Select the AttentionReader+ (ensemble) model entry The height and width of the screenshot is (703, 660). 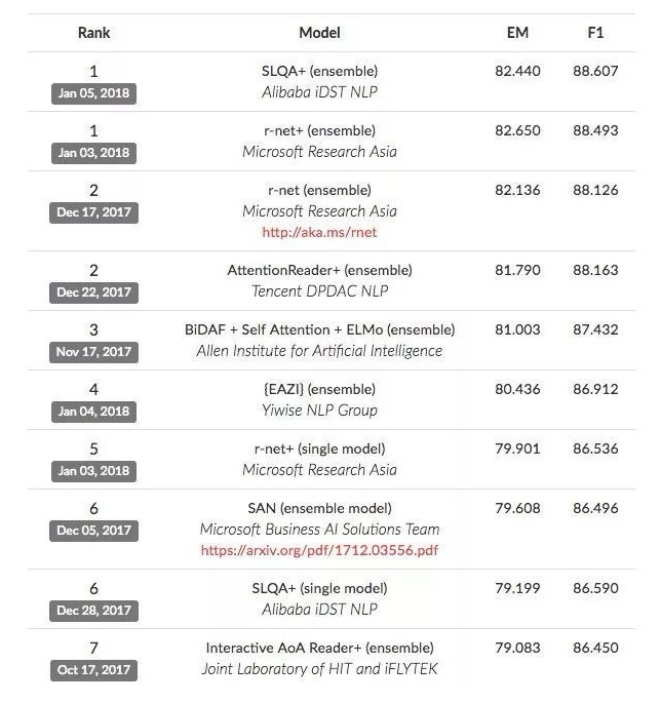tap(319, 270)
